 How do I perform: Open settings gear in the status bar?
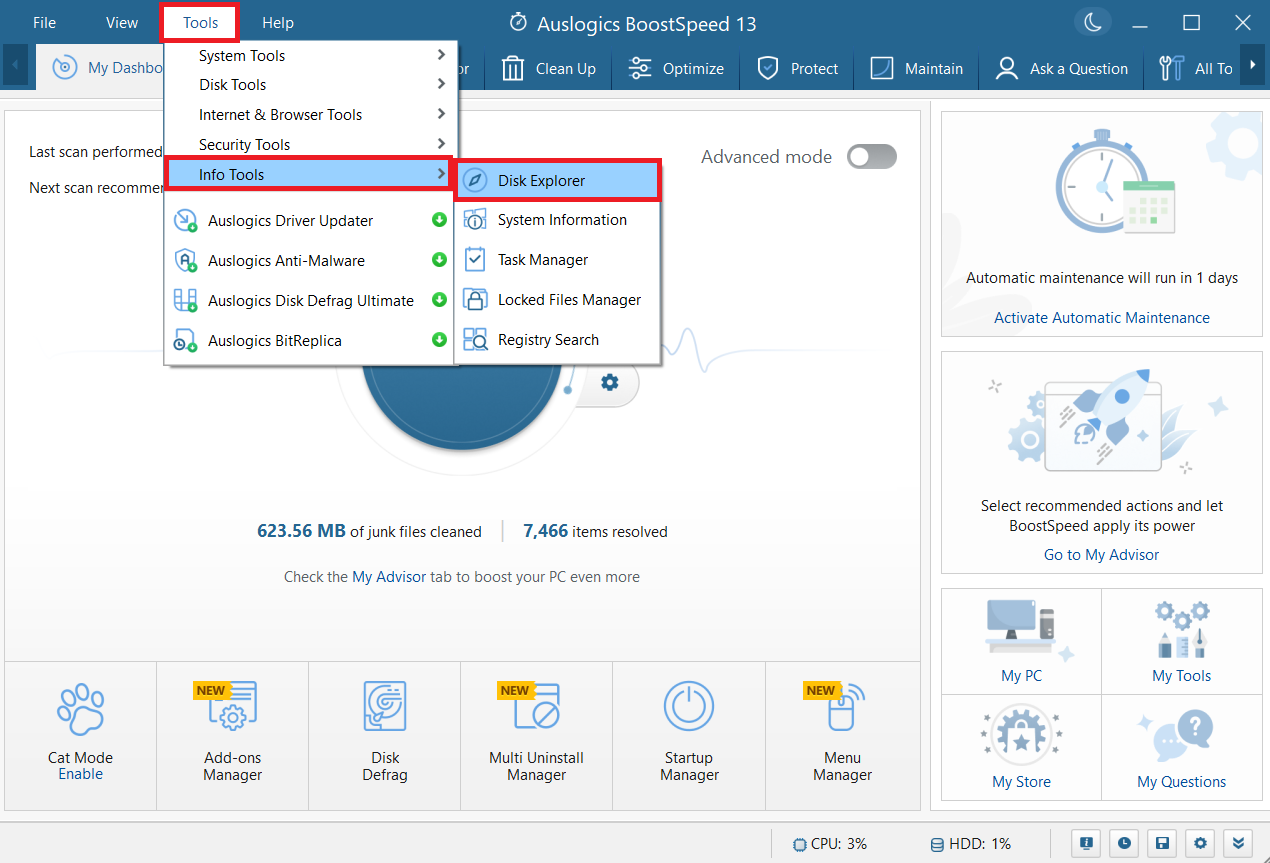click(x=1199, y=843)
